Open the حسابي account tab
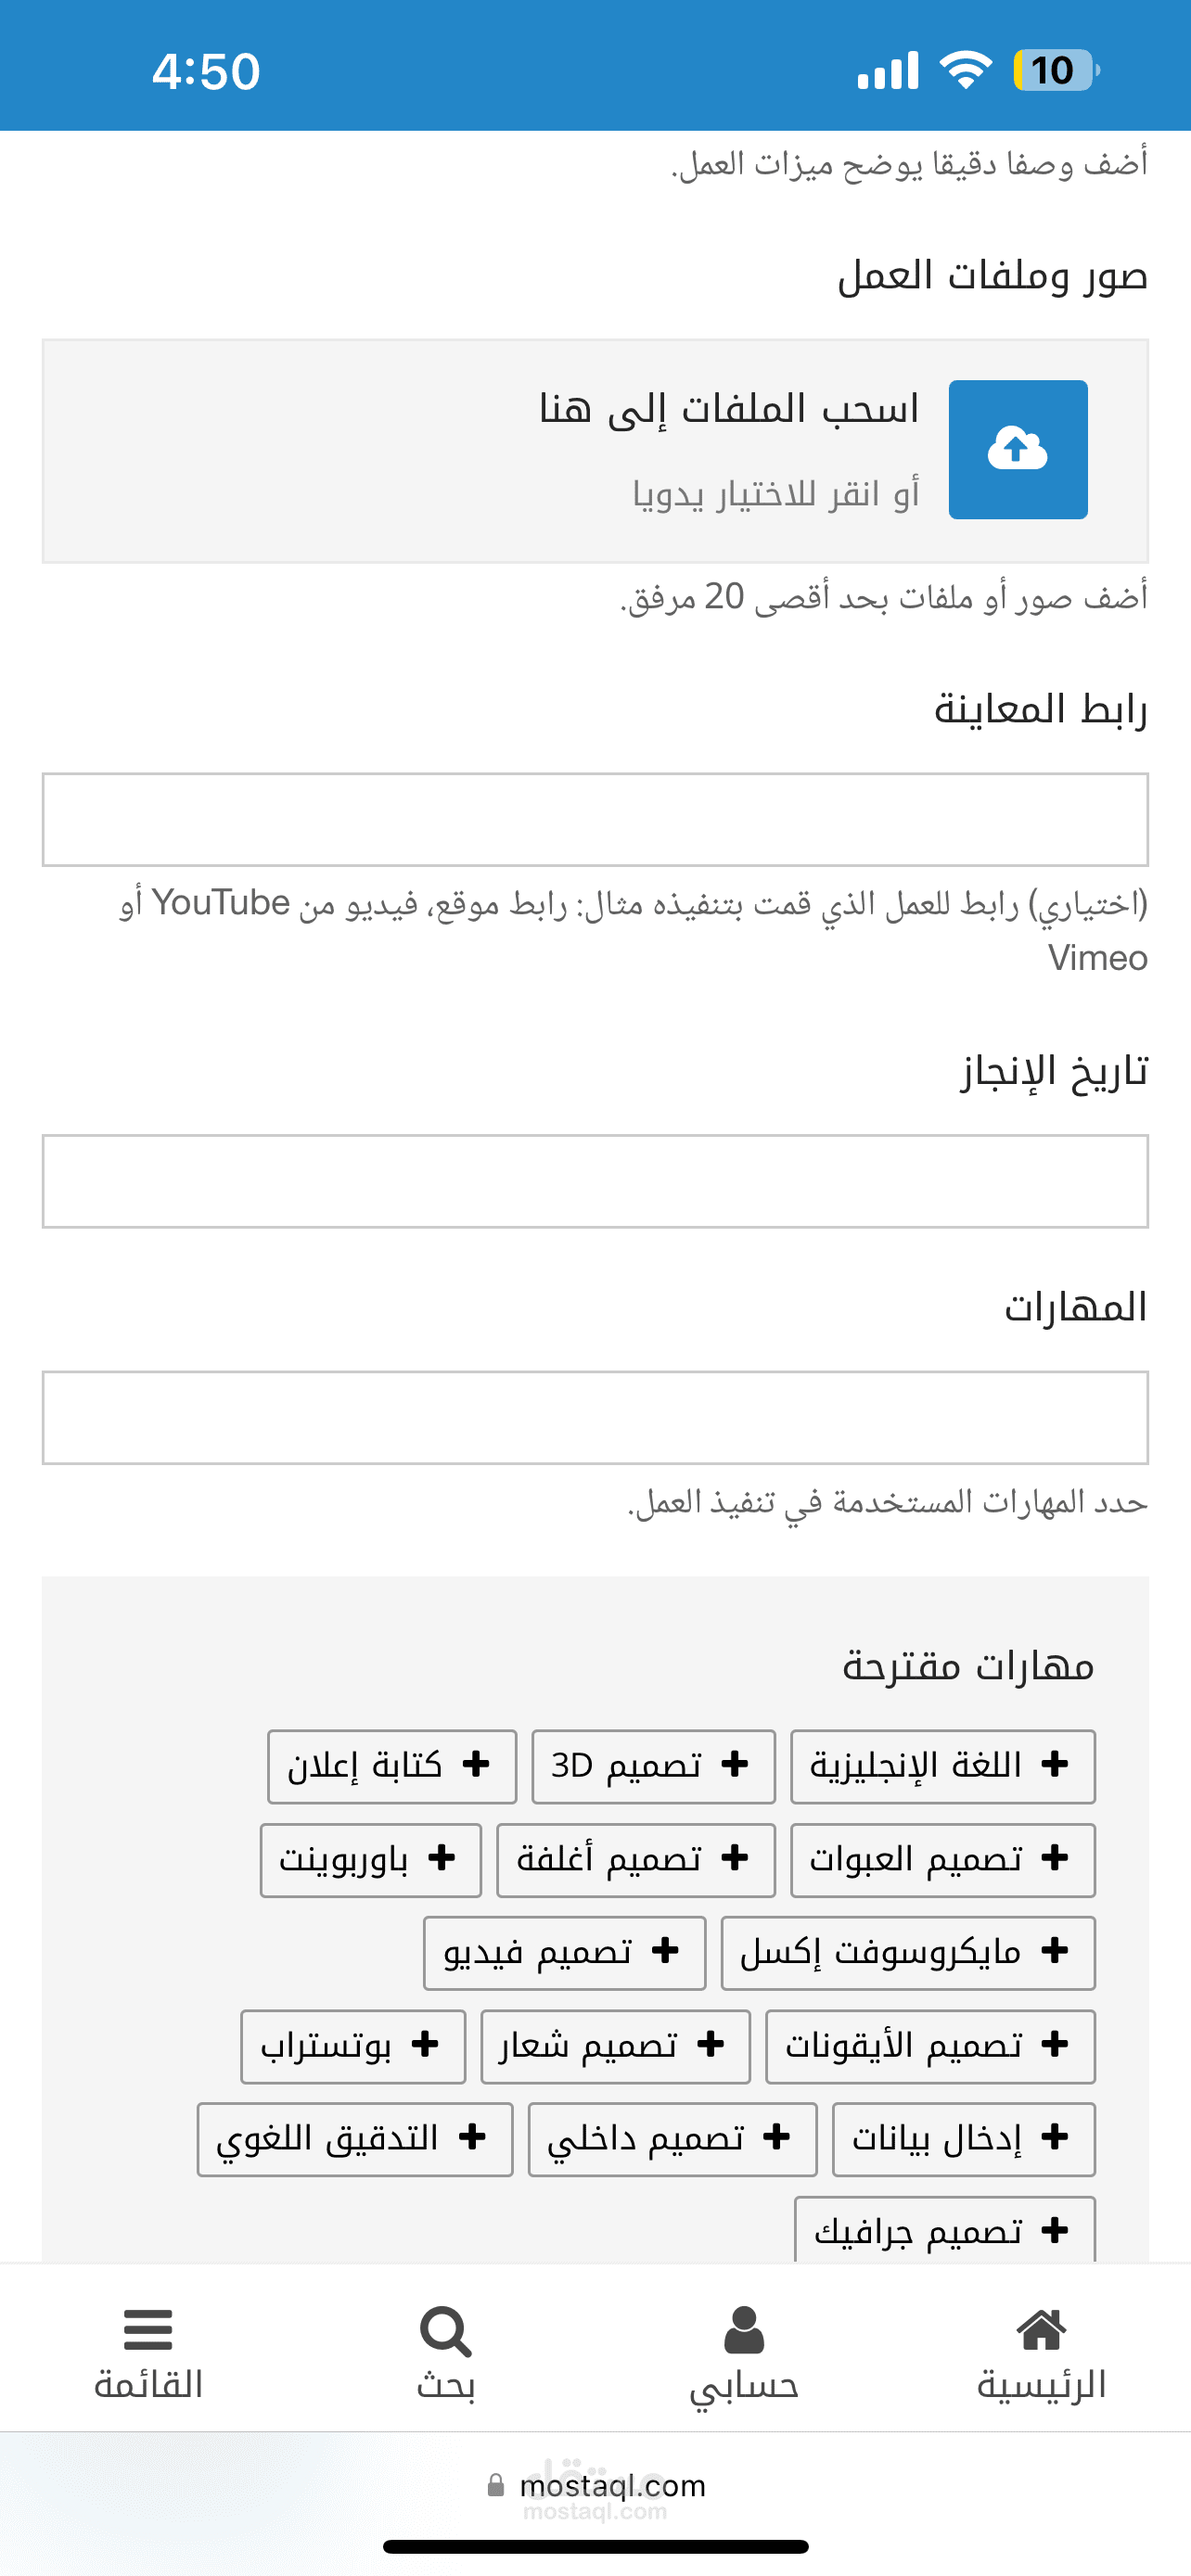 743,2352
